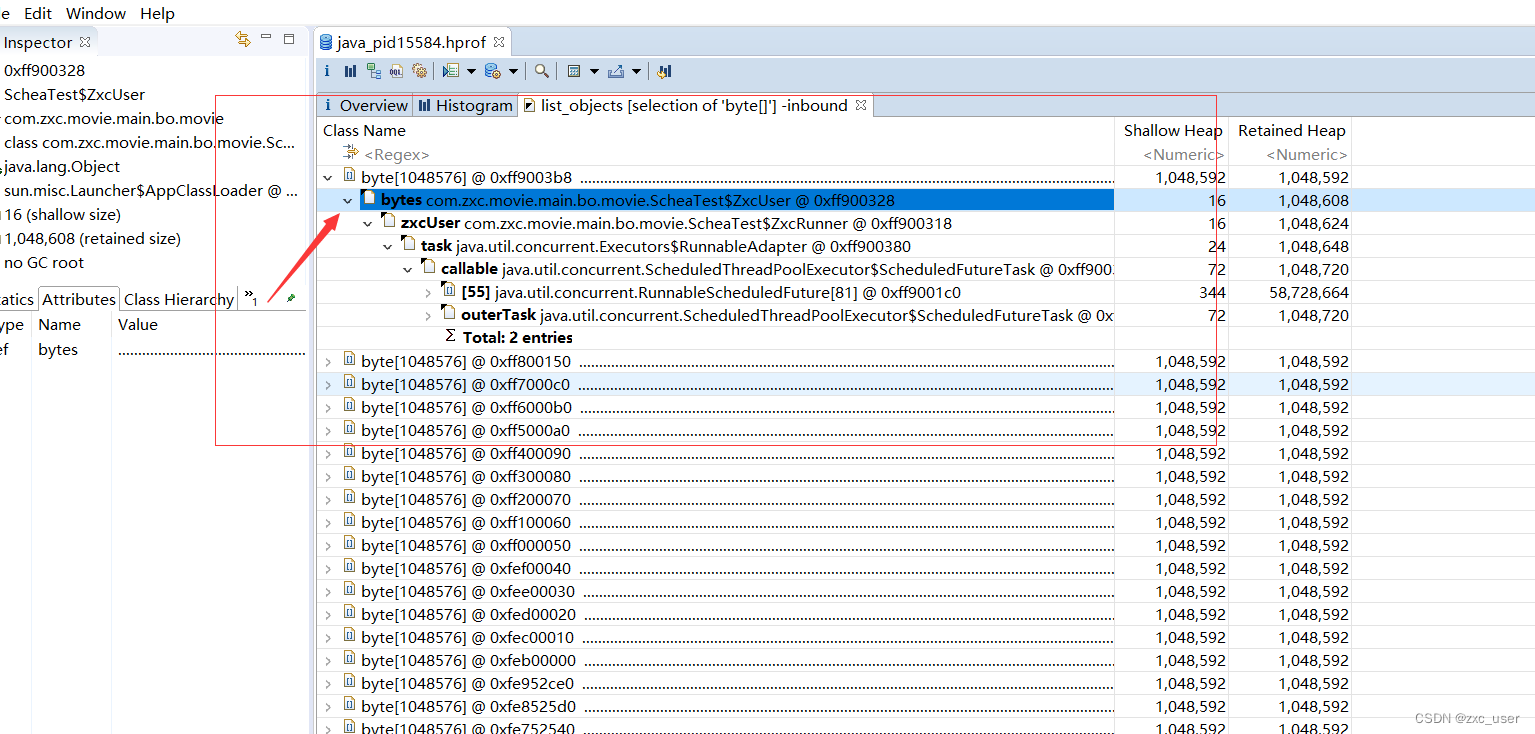The image size is (1535, 734).
Task: Open the Query Browser database icon
Action: coord(492,71)
